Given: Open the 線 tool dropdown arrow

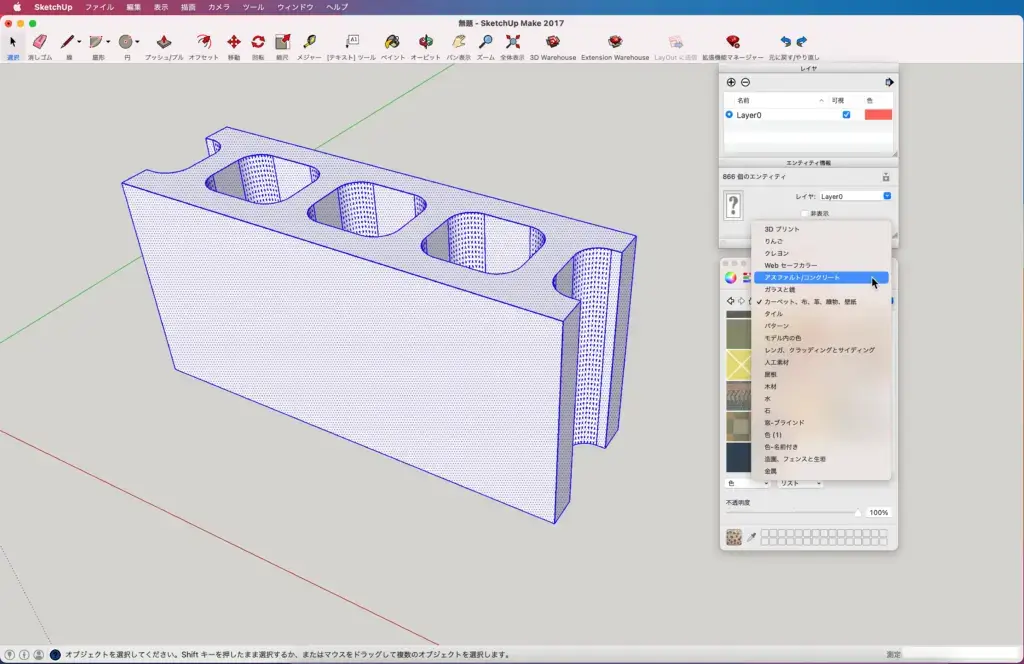Looking at the screenshot, I should (79, 42).
